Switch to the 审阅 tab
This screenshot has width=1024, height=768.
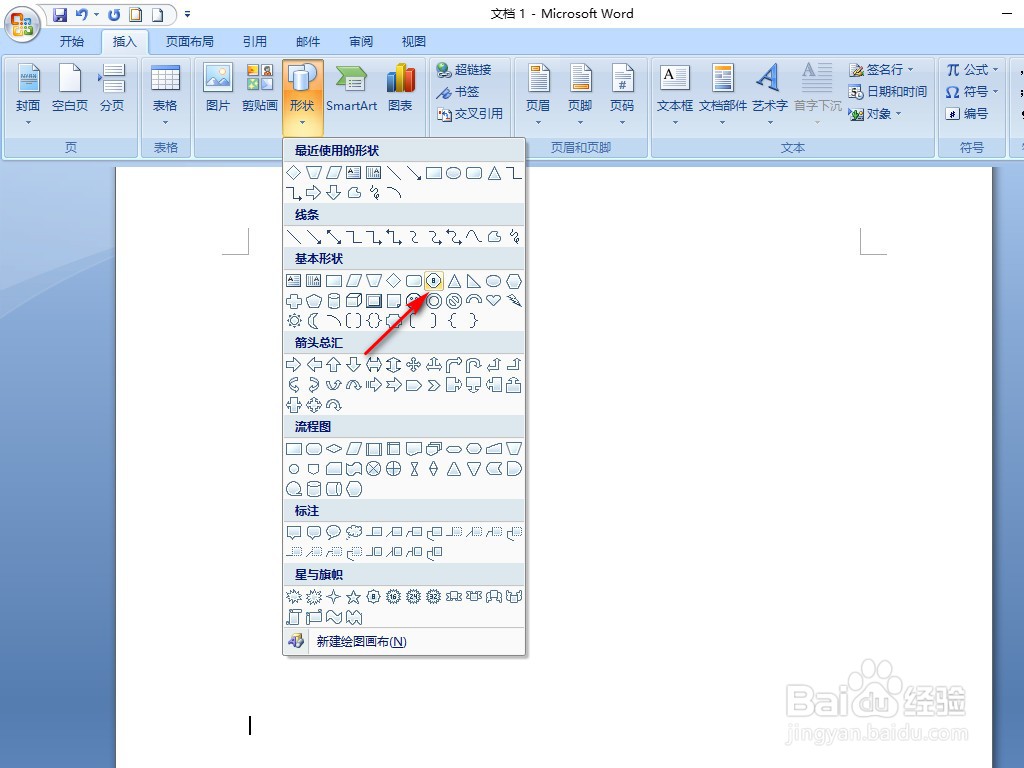click(x=360, y=42)
